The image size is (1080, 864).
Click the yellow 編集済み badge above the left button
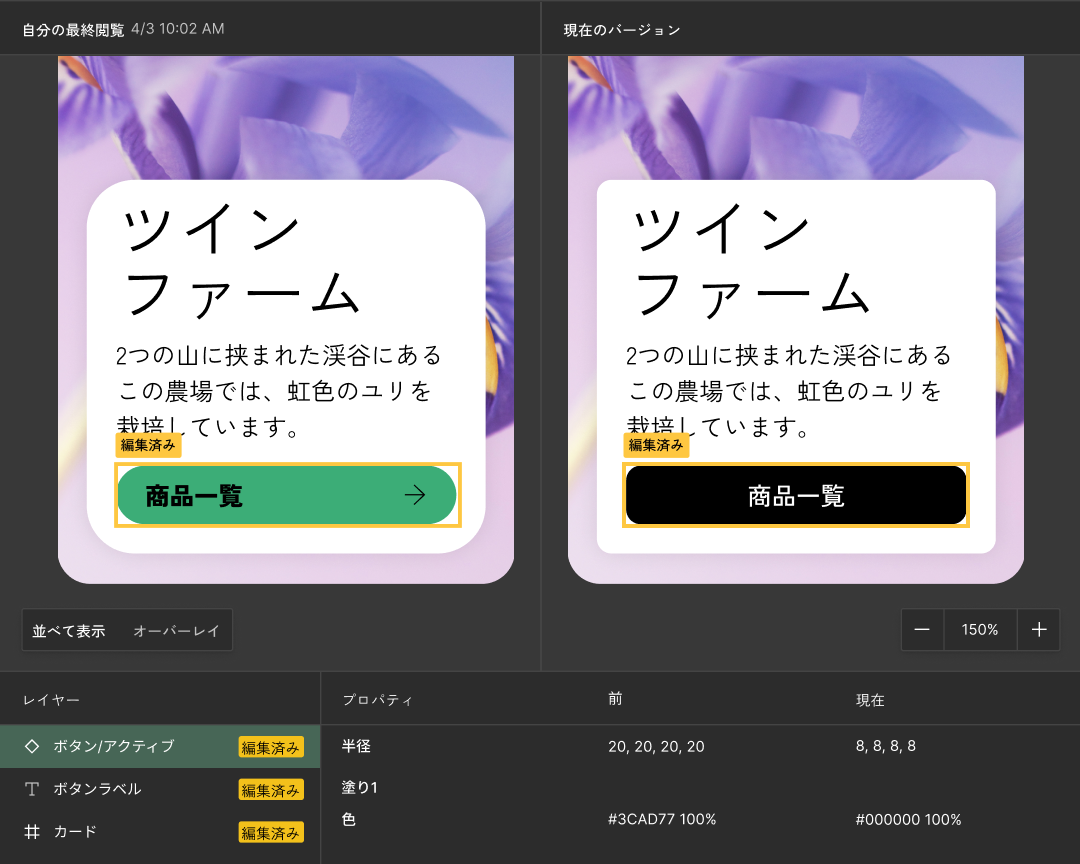tap(147, 445)
